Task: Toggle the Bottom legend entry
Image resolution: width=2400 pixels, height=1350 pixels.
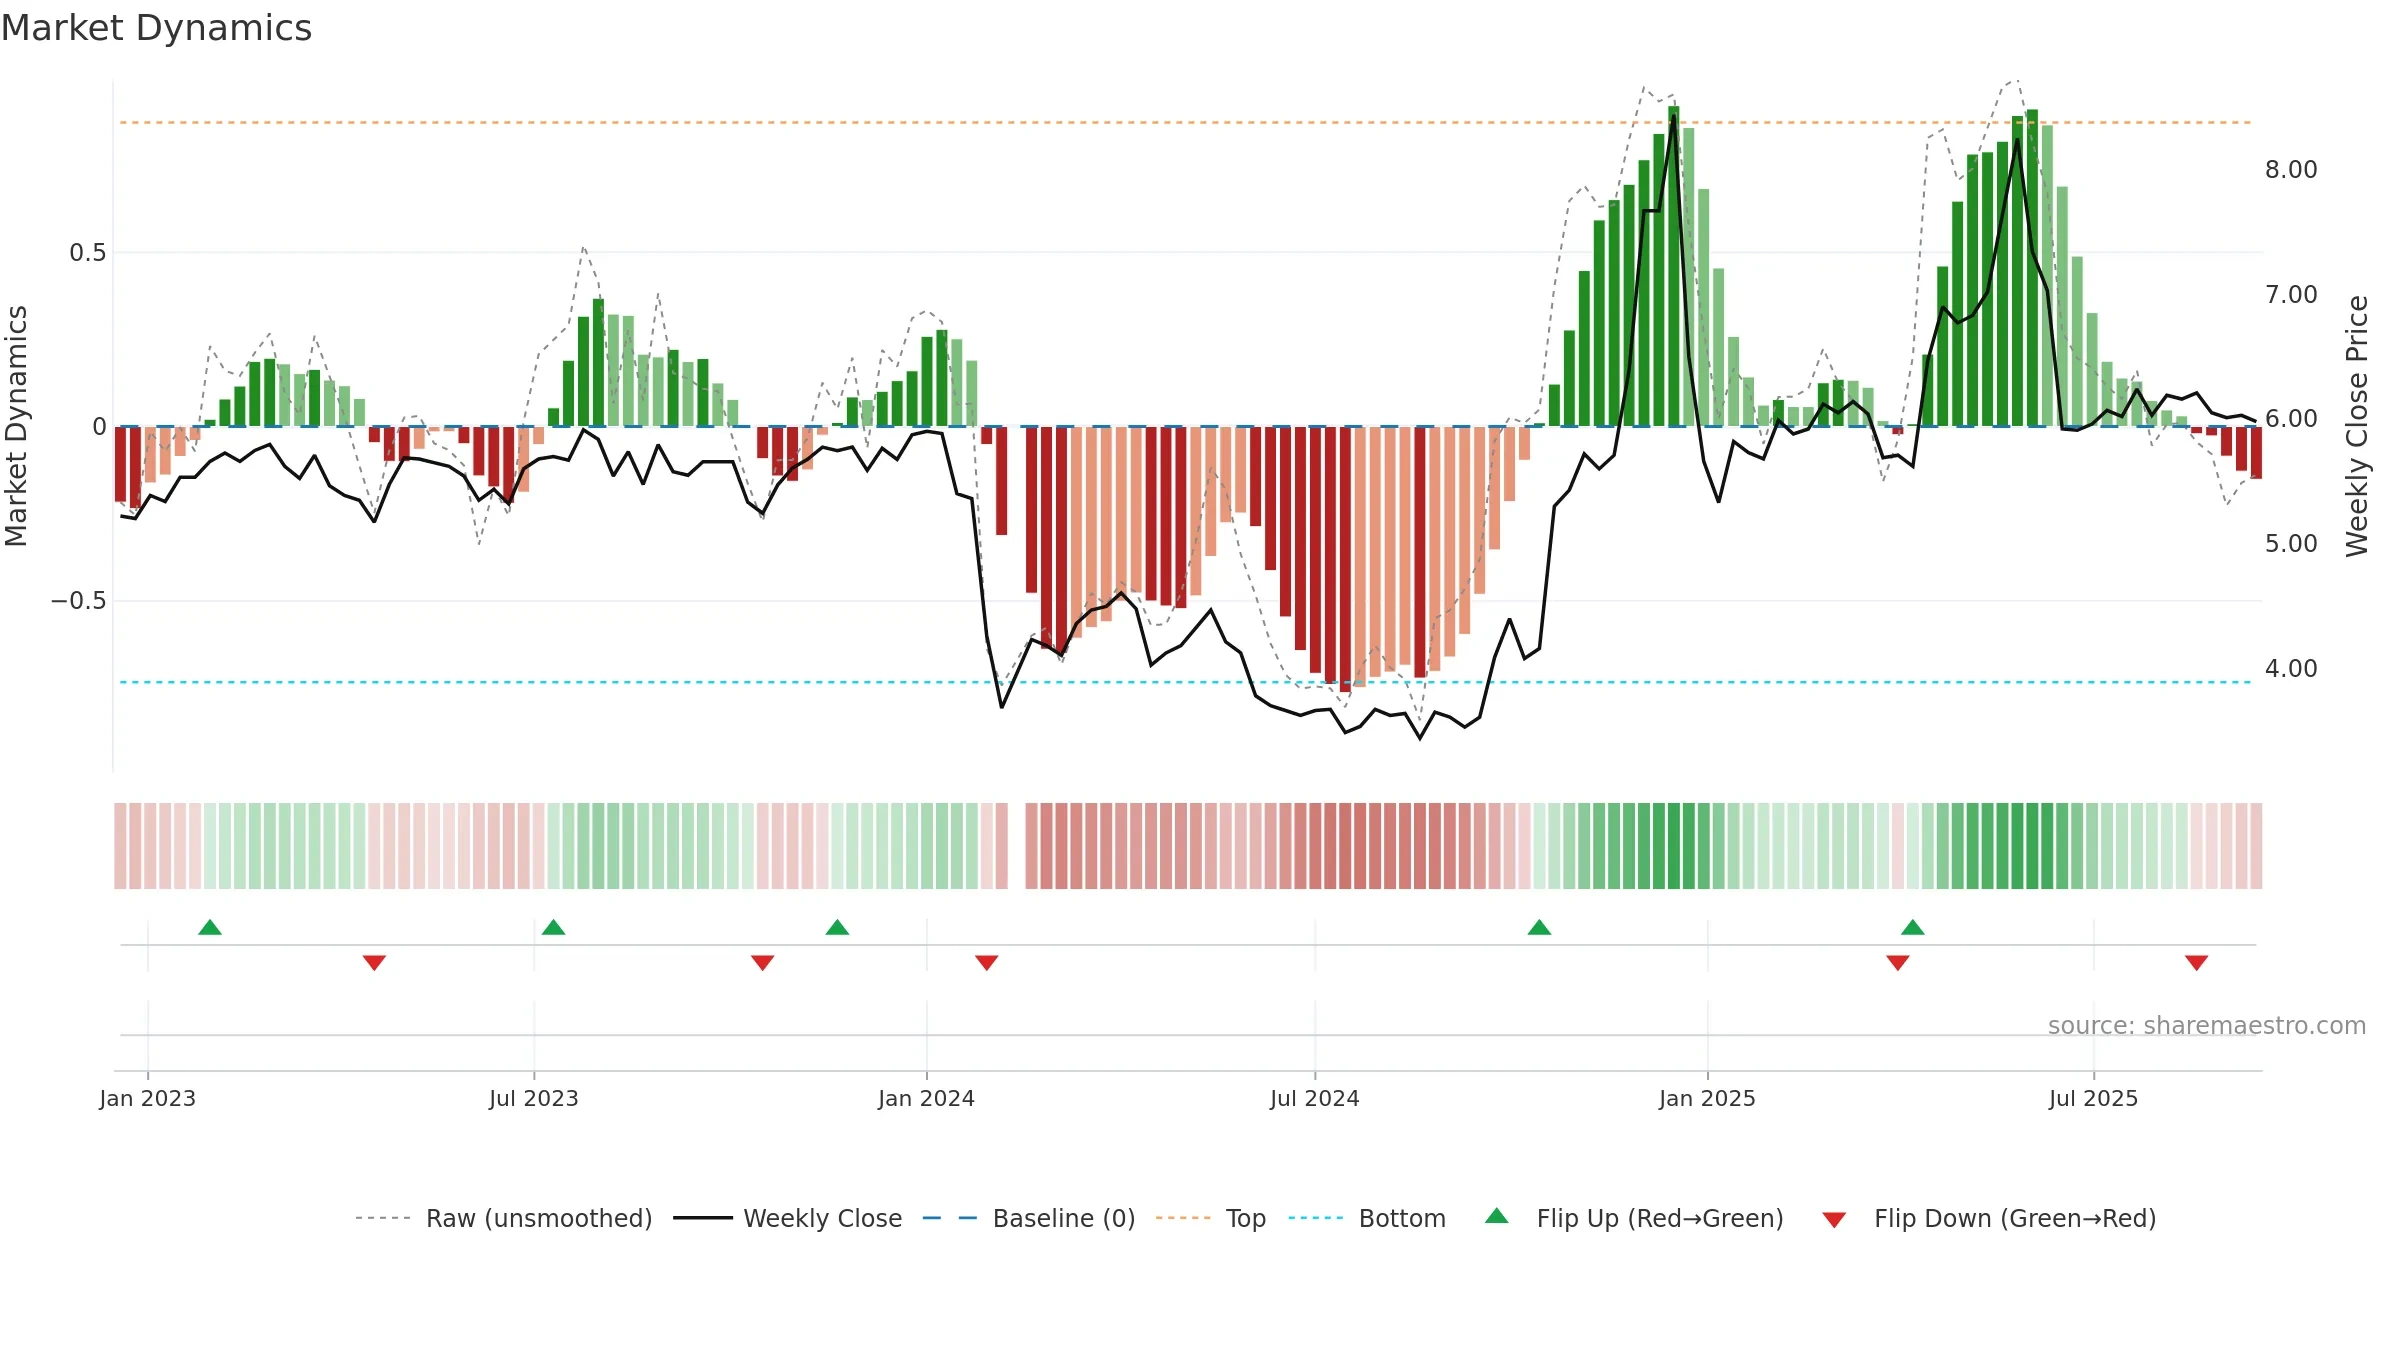Action: [1367, 1219]
